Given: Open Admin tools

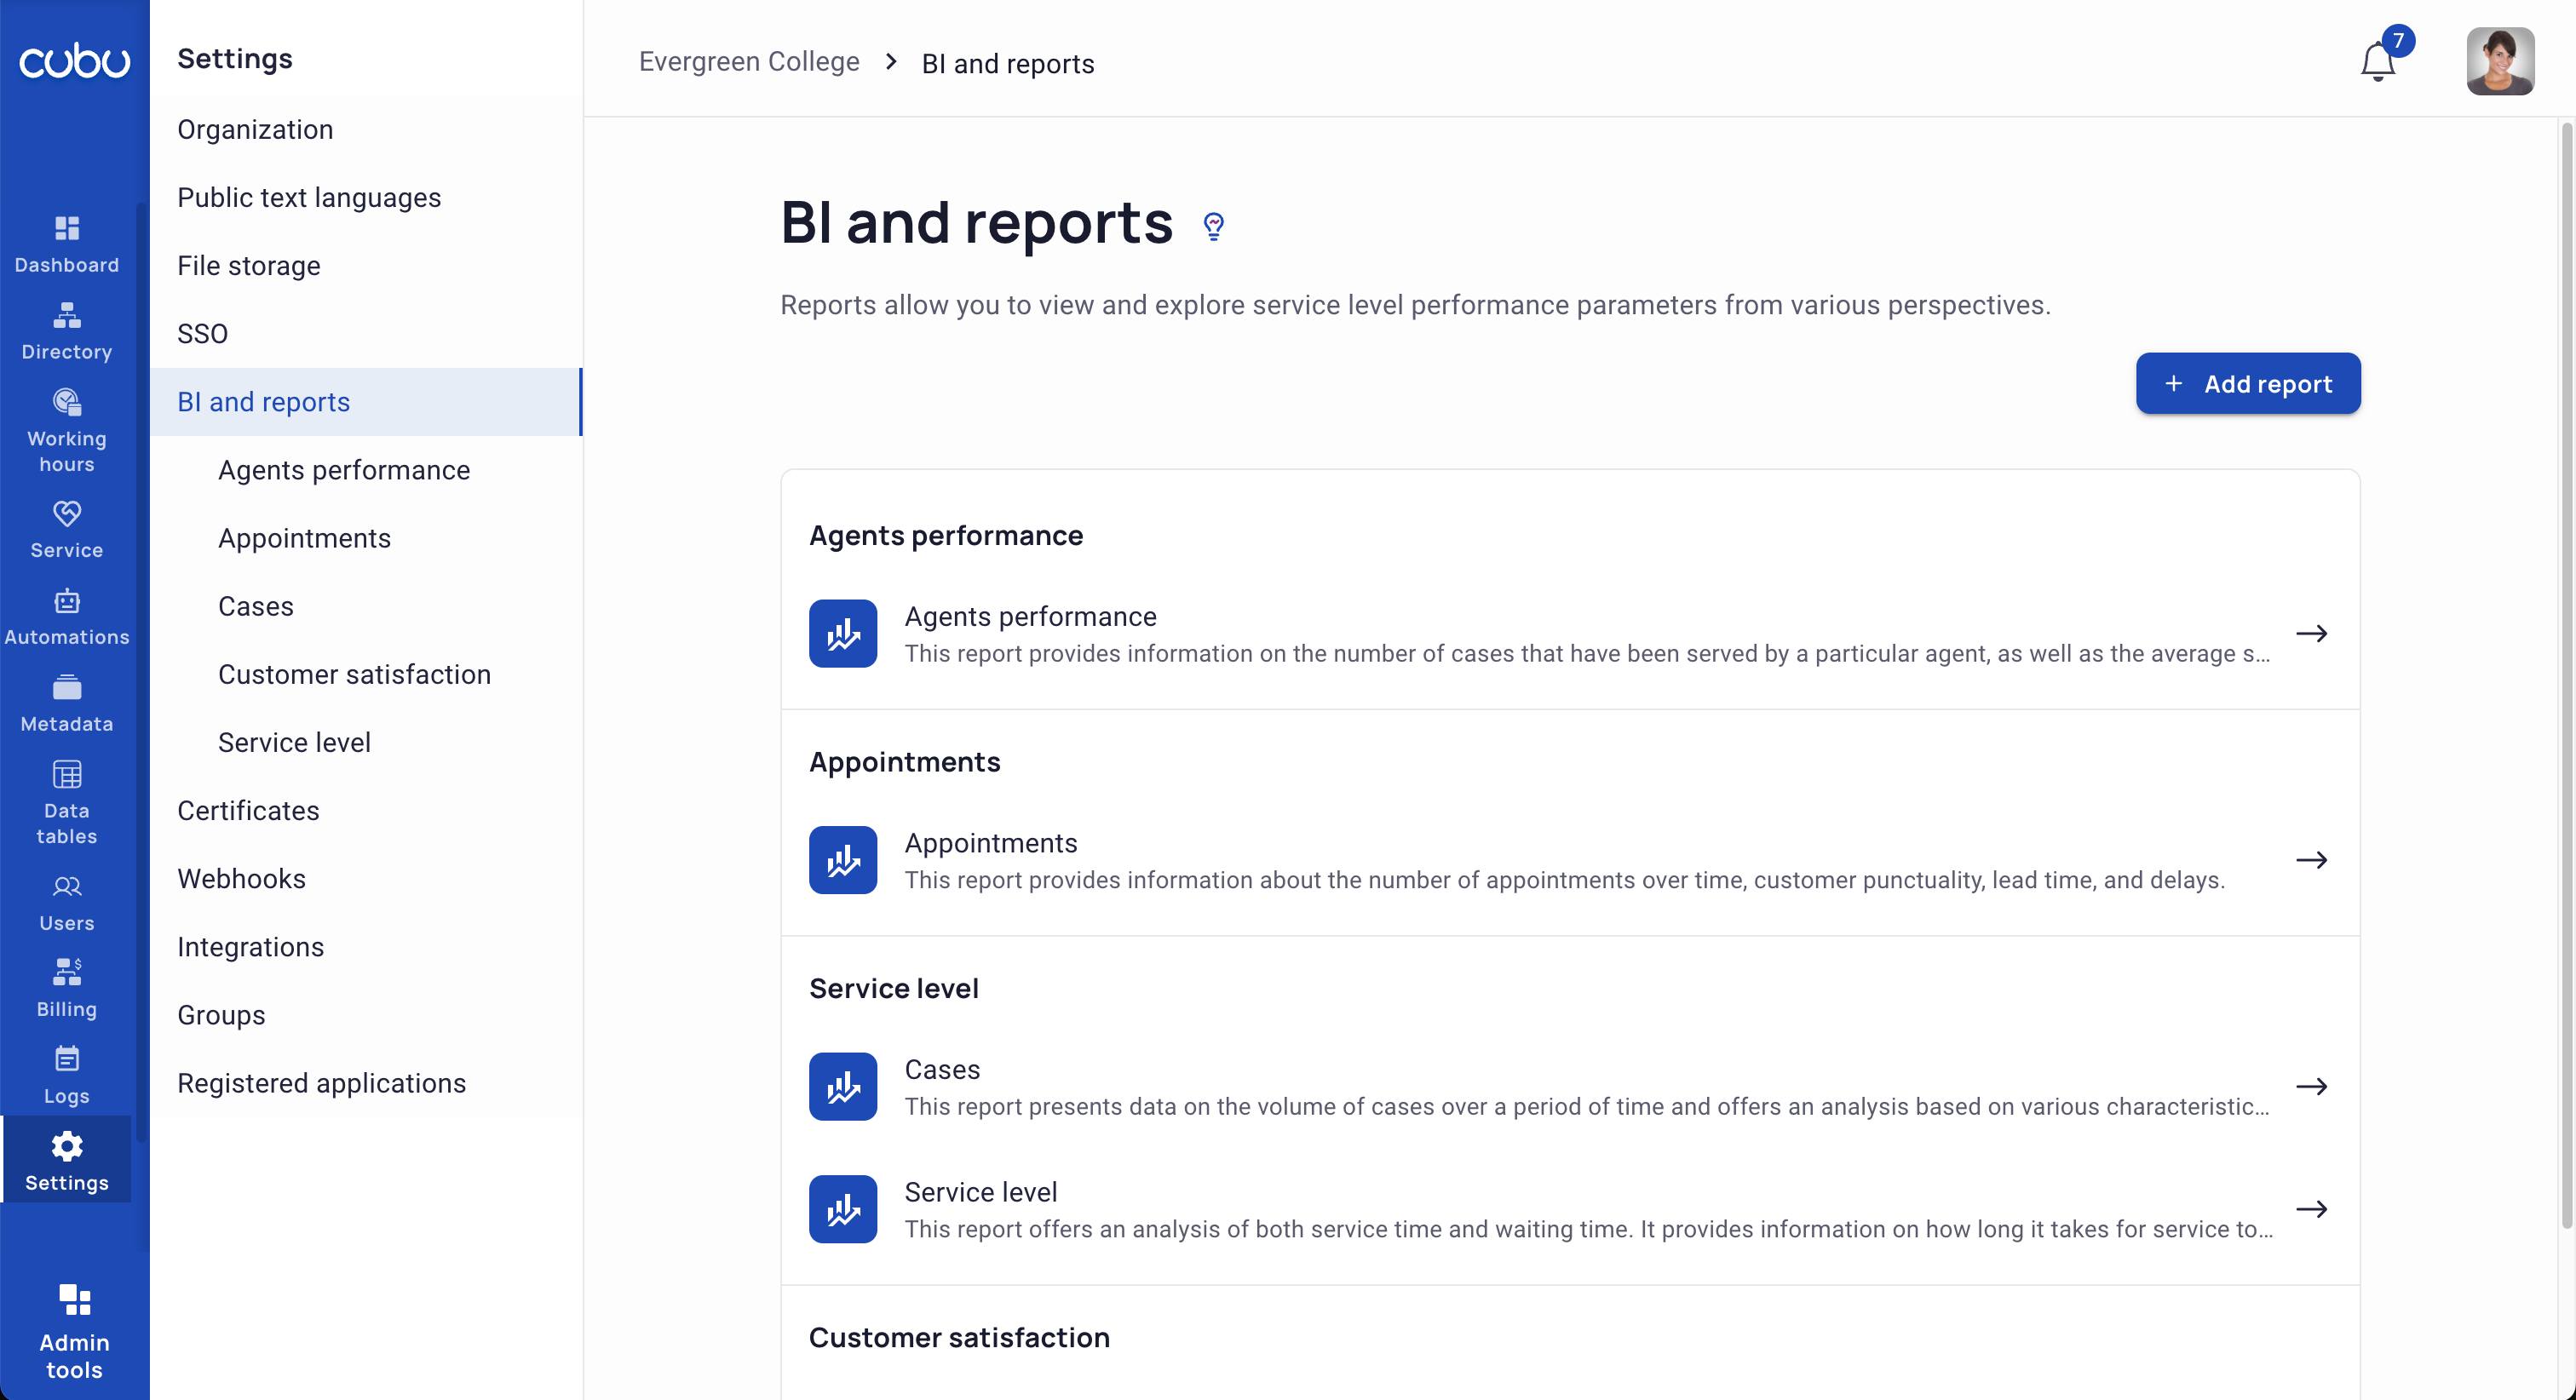Looking at the screenshot, I should click(x=74, y=1332).
